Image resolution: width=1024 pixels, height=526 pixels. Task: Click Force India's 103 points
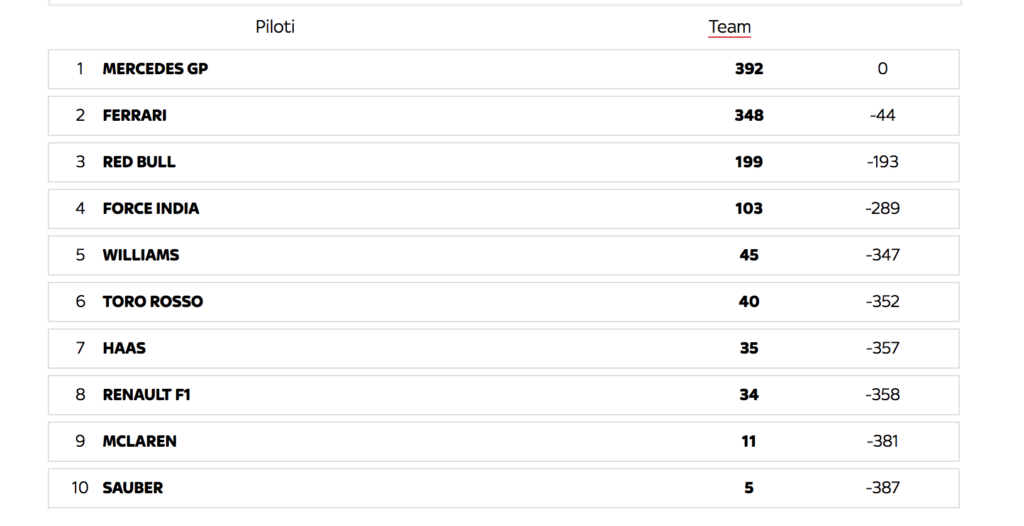click(748, 208)
